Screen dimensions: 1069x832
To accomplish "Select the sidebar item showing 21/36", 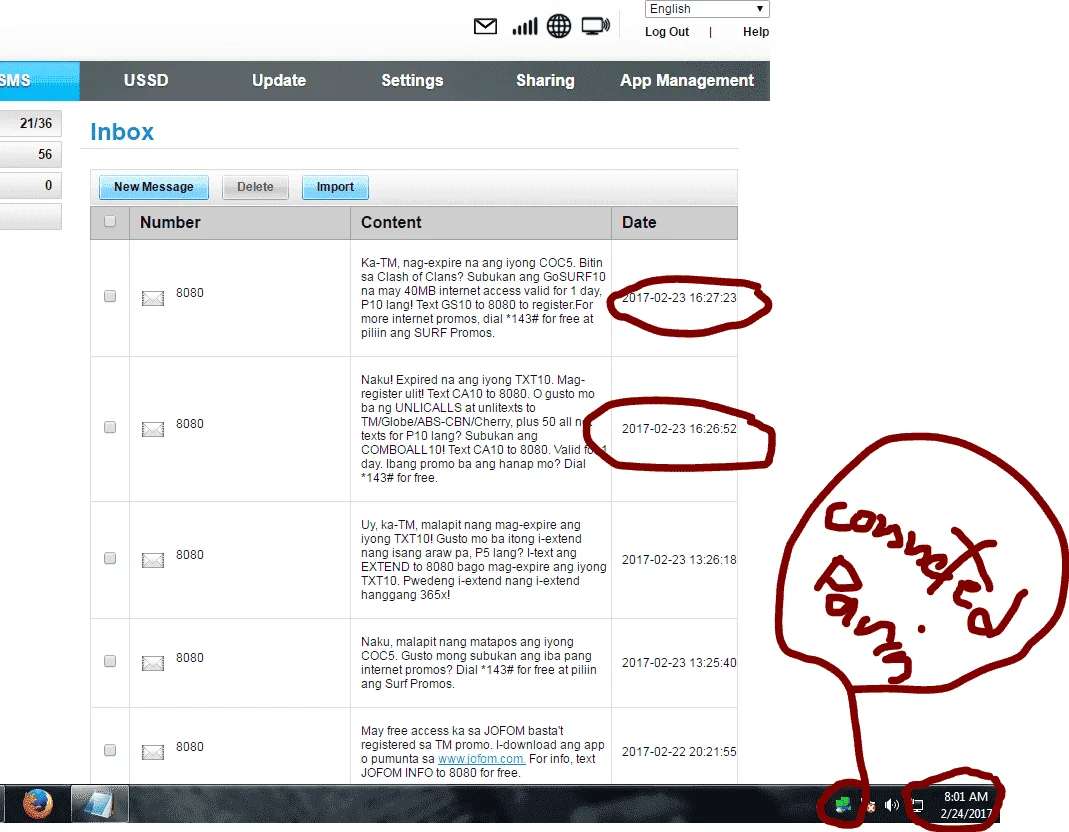I will pos(31,123).
